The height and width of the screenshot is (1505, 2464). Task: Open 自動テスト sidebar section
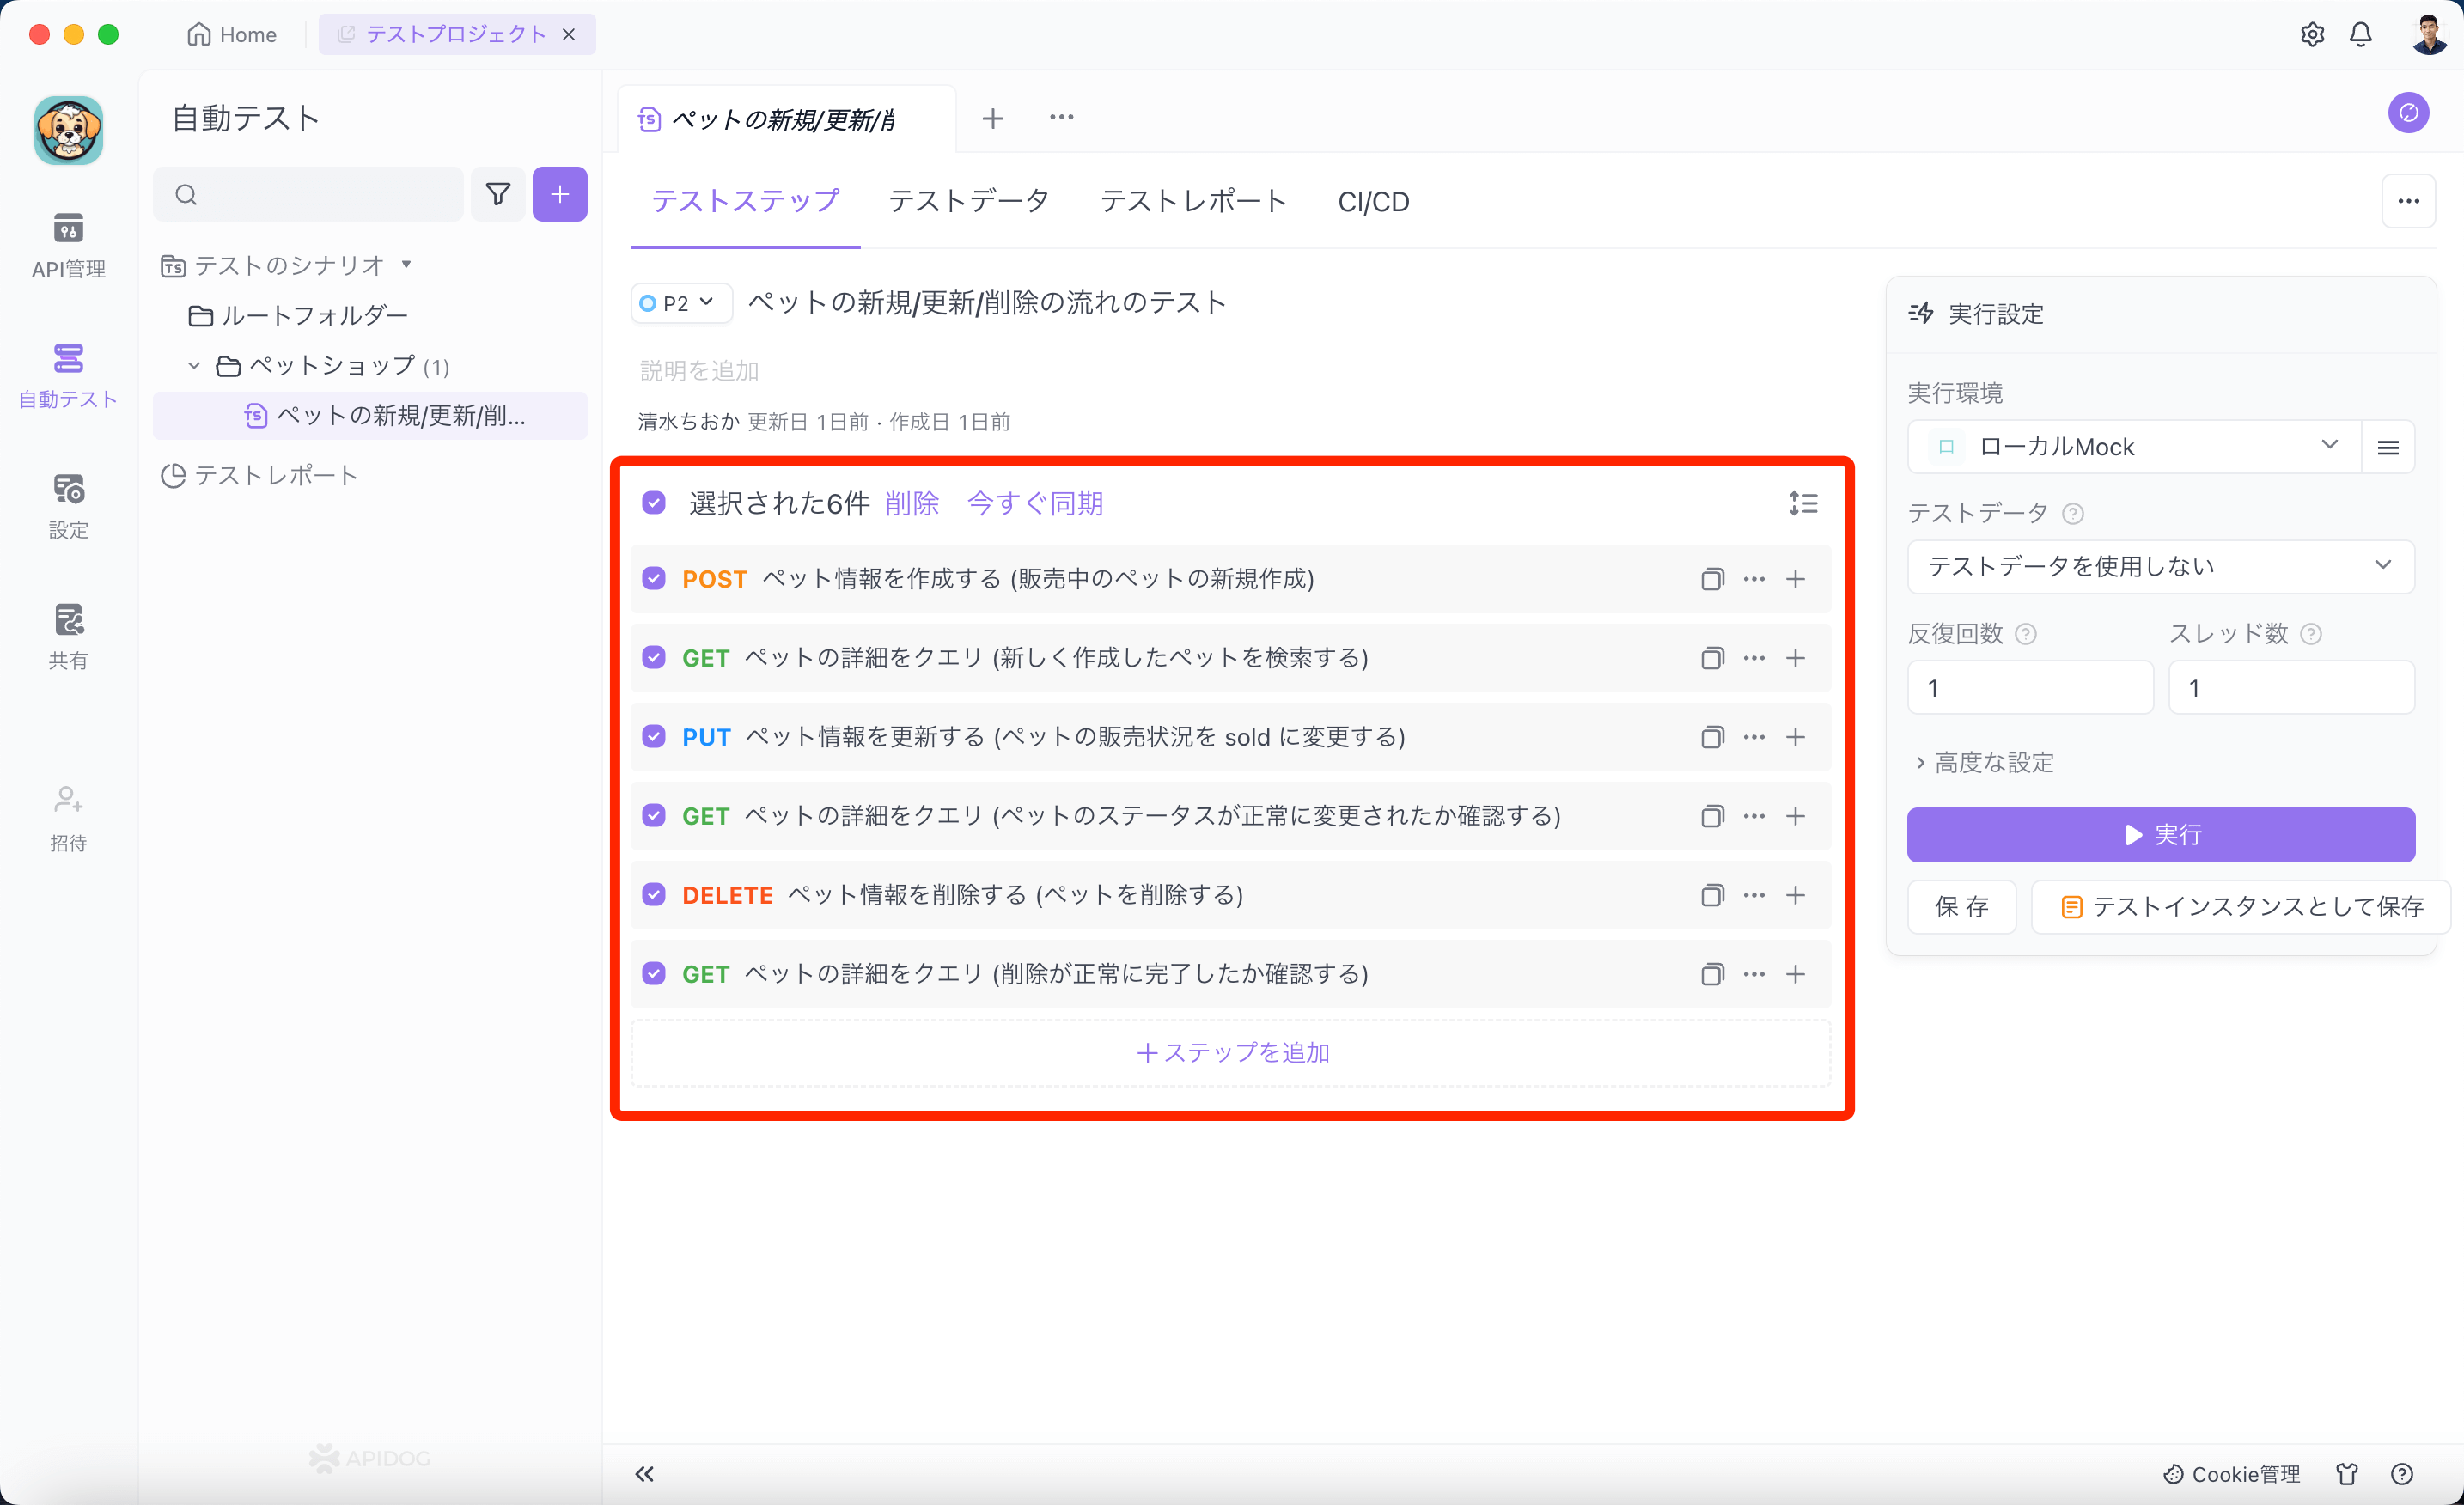[68, 376]
